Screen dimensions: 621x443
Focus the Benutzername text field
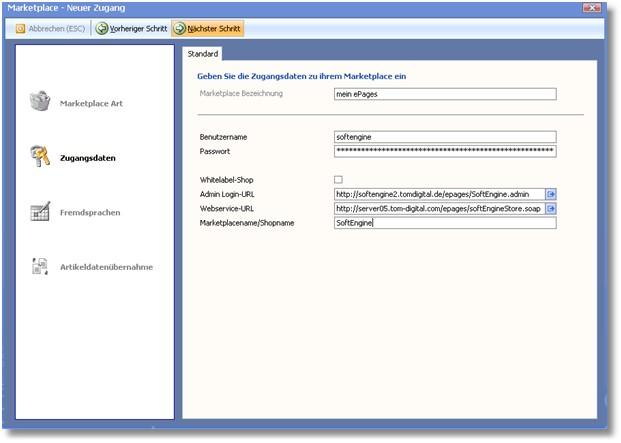pos(444,137)
